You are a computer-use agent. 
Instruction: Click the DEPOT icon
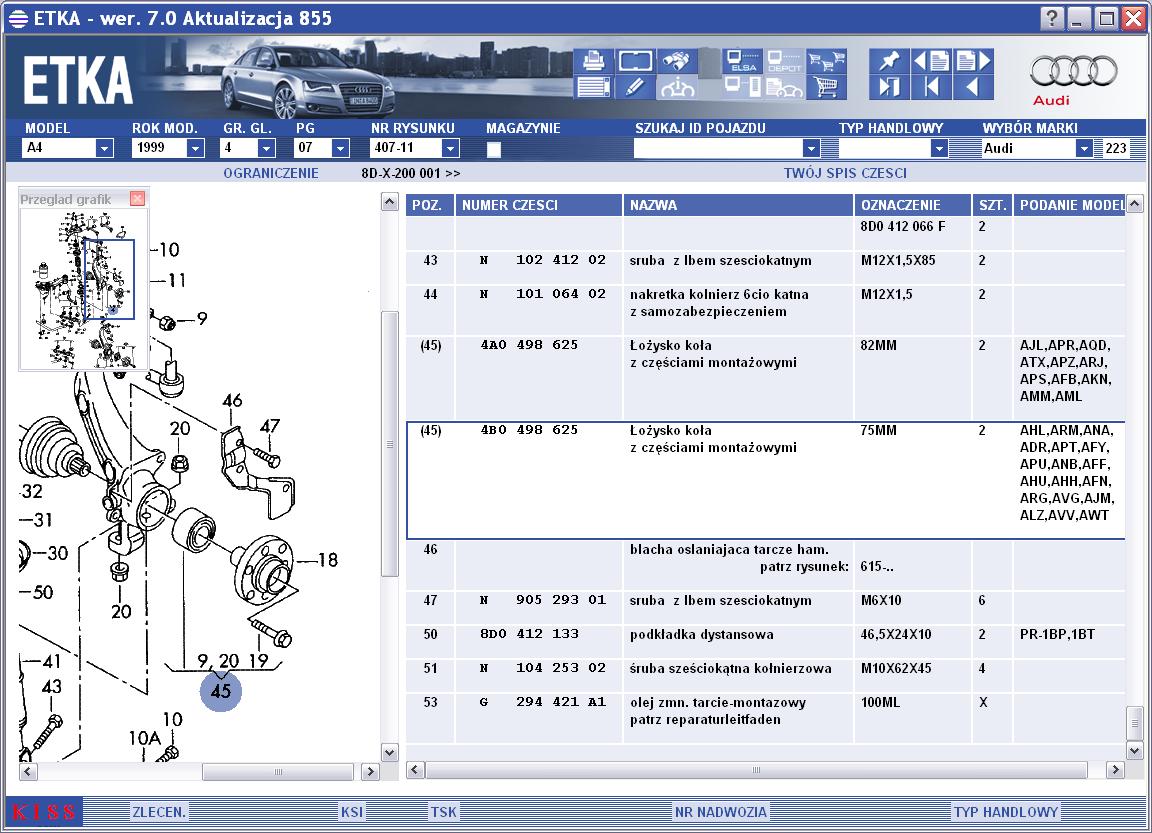coord(784,61)
